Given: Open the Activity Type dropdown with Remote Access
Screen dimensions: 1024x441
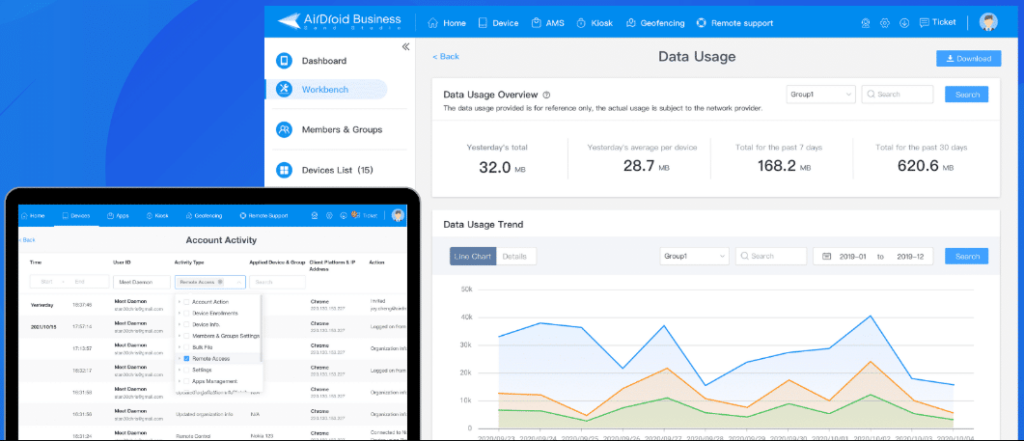Looking at the screenshot, I should [210, 282].
